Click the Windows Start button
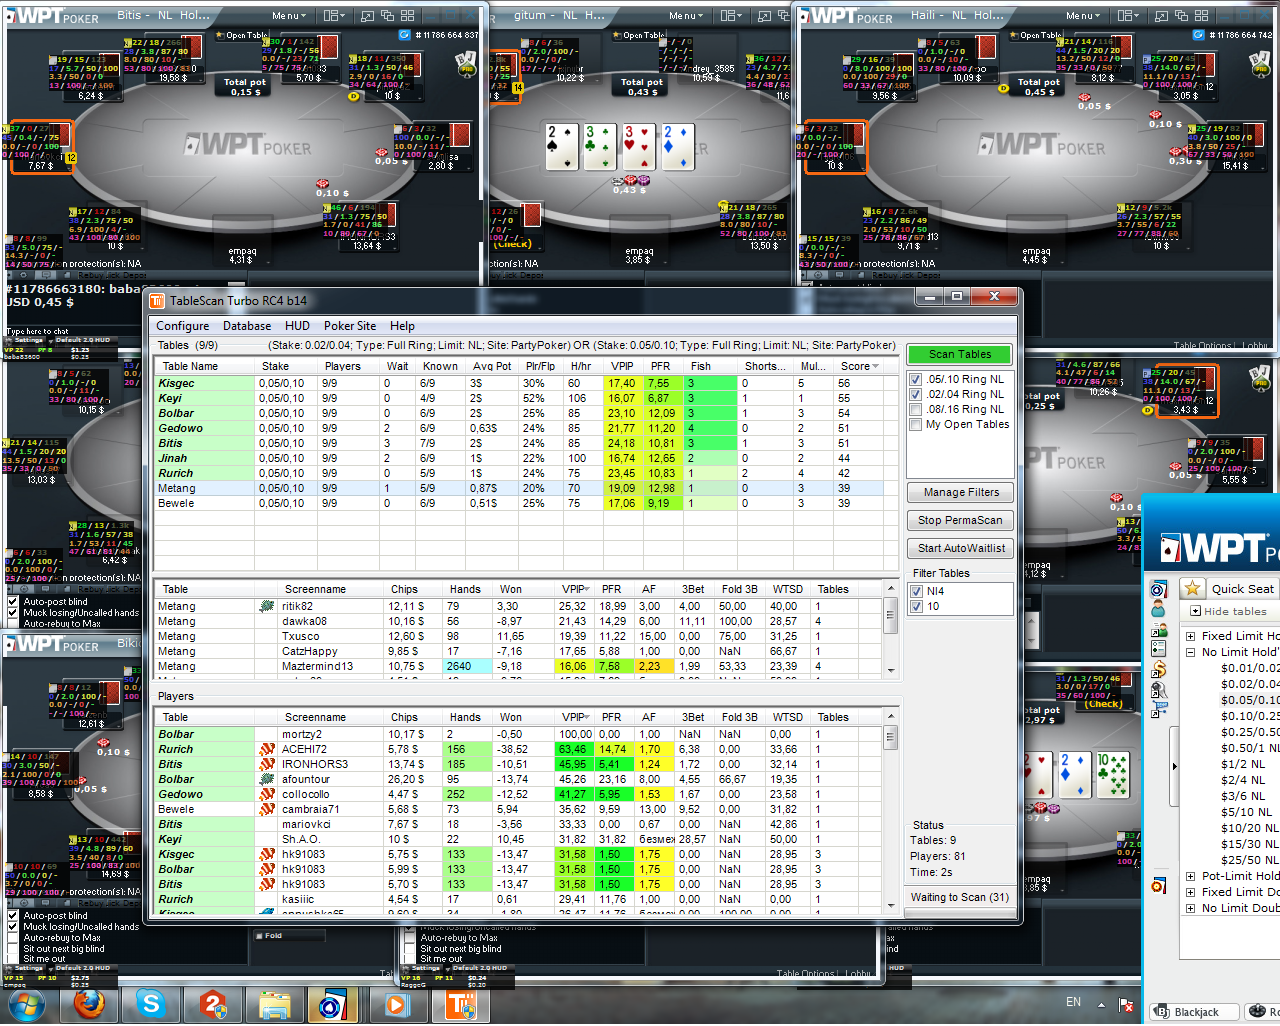Image resolution: width=1280 pixels, height=1026 pixels. (x=26, y=1003)
